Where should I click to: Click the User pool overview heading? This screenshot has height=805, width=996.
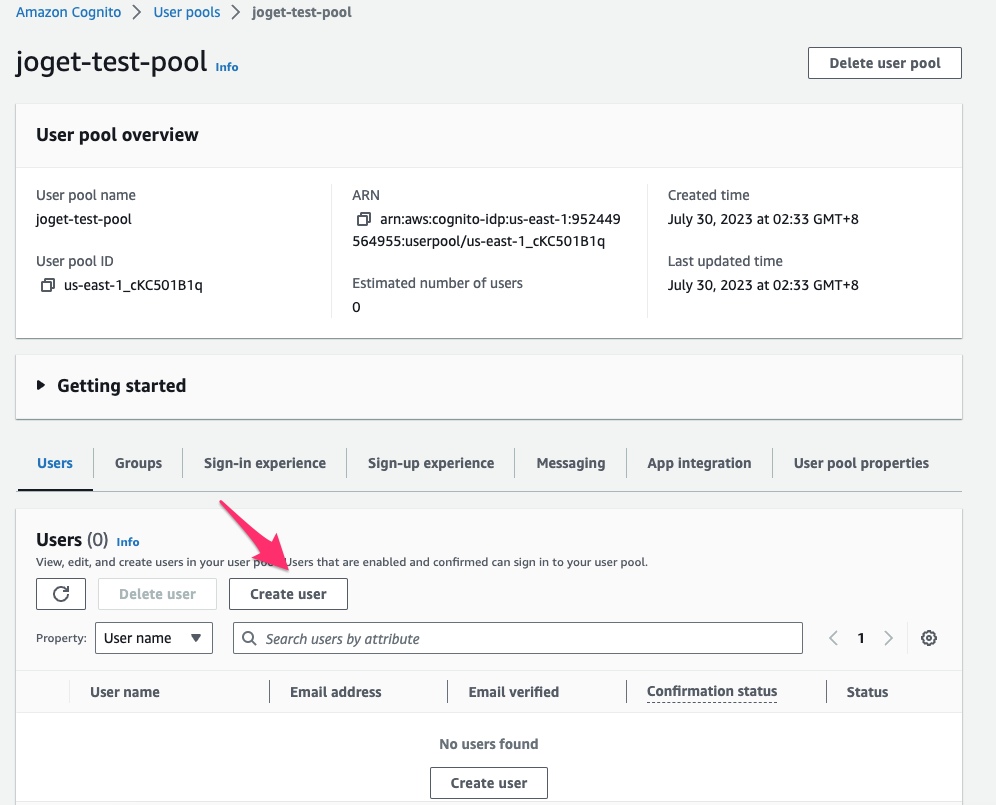coord(118,135)
